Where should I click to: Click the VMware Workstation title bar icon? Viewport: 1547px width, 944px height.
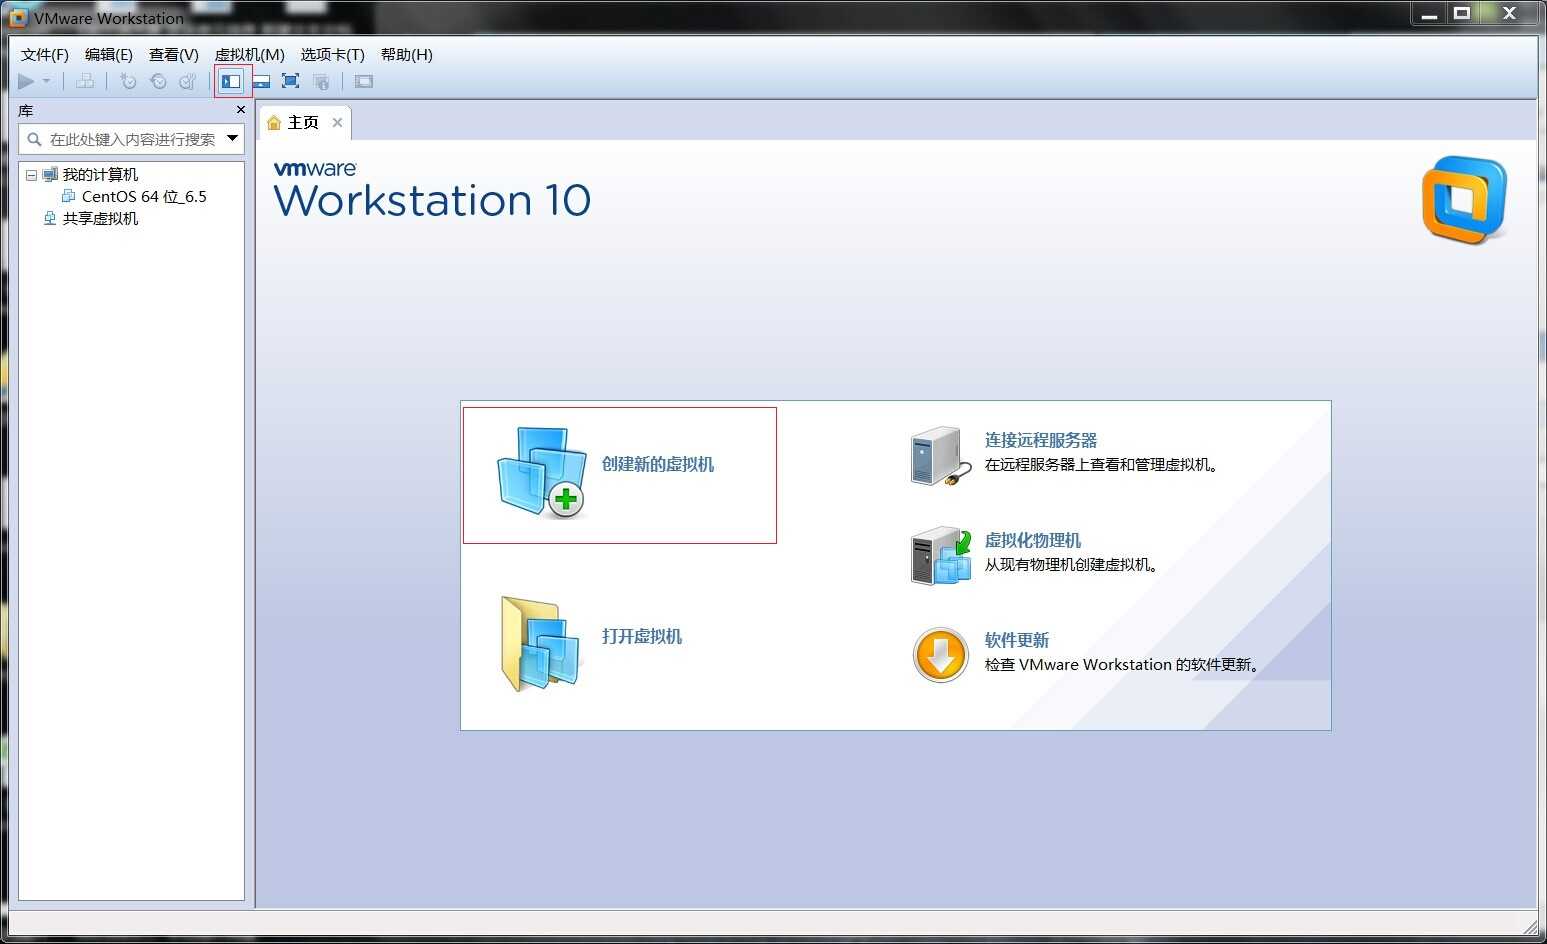(18, 17)
